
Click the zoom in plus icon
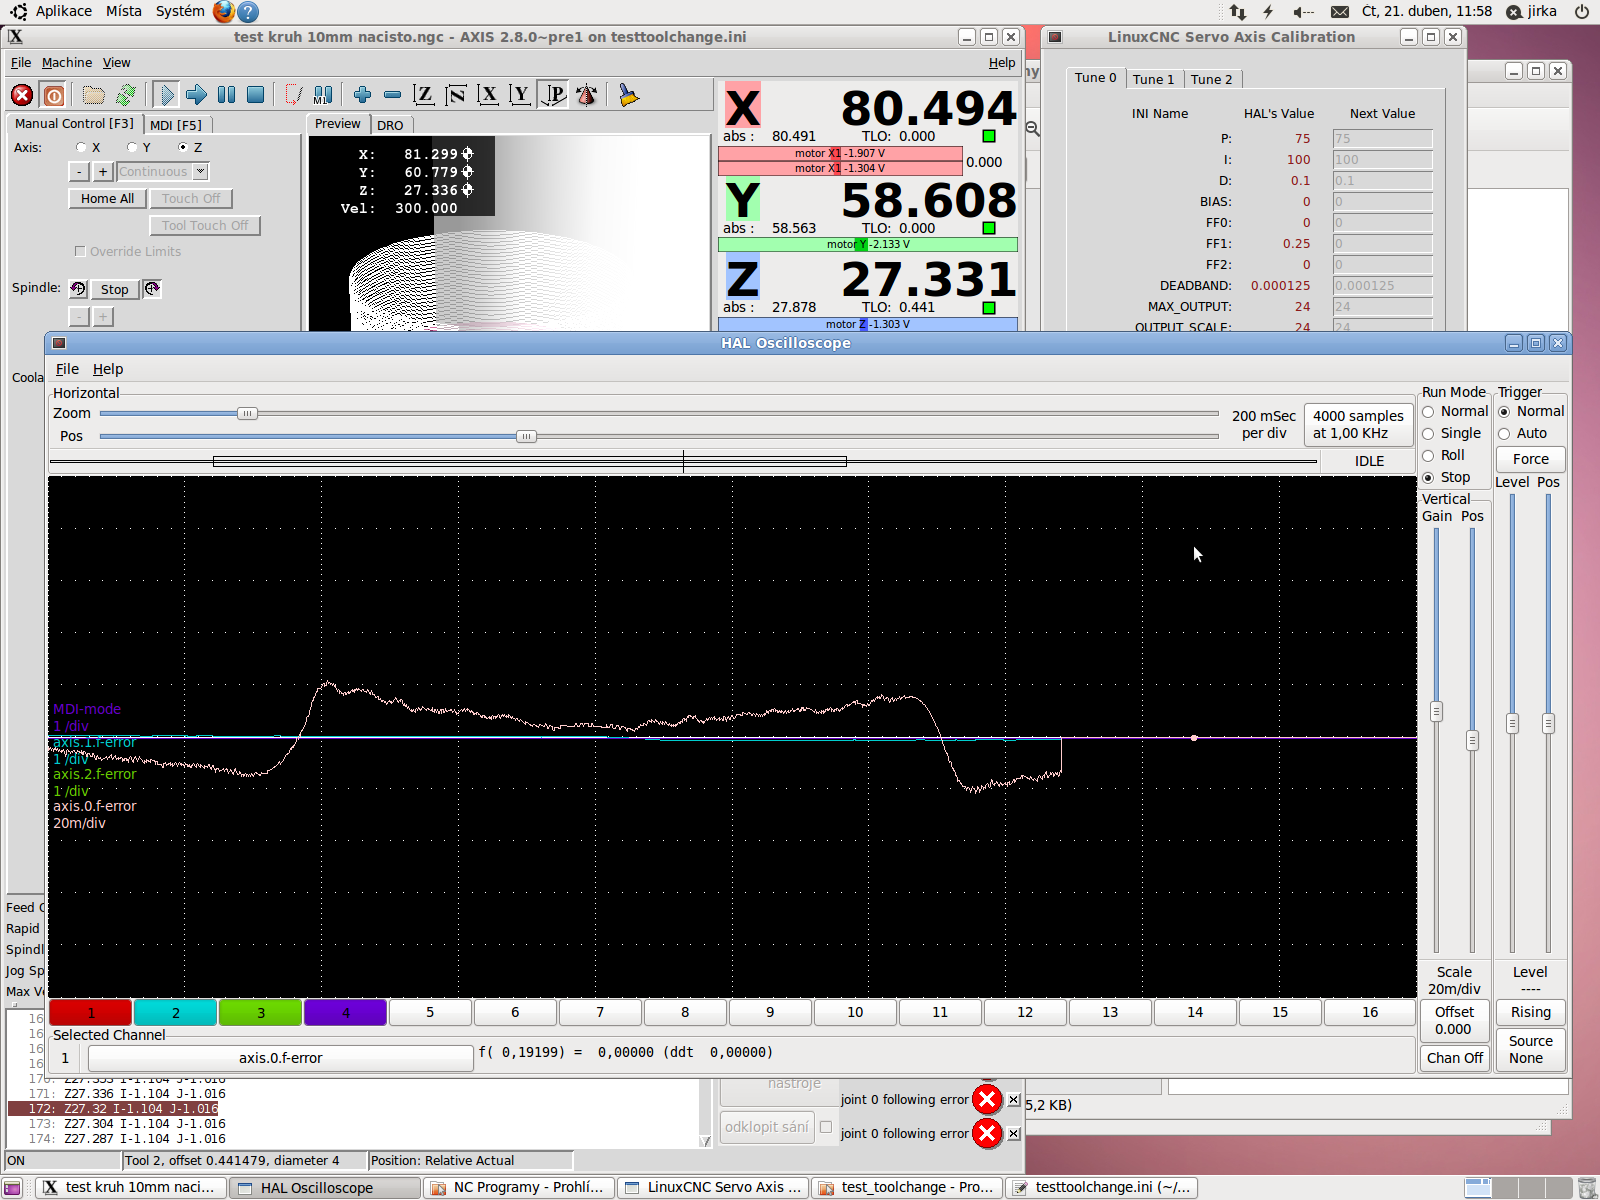point(362,95)
